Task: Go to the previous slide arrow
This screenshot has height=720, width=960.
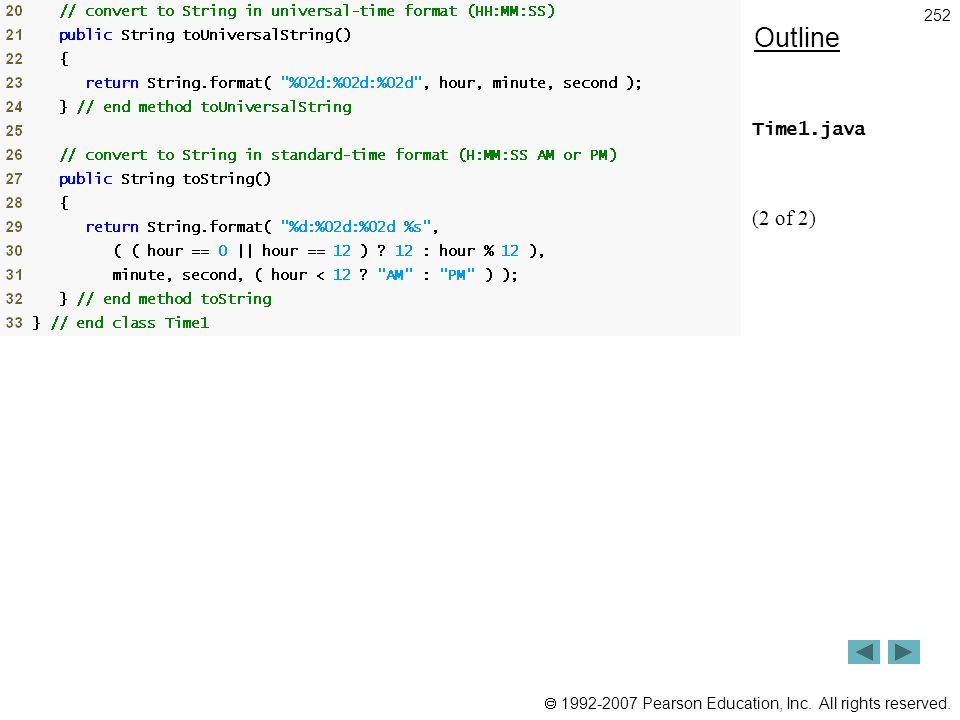Action: pyautogui.click(x=863, y=652)
